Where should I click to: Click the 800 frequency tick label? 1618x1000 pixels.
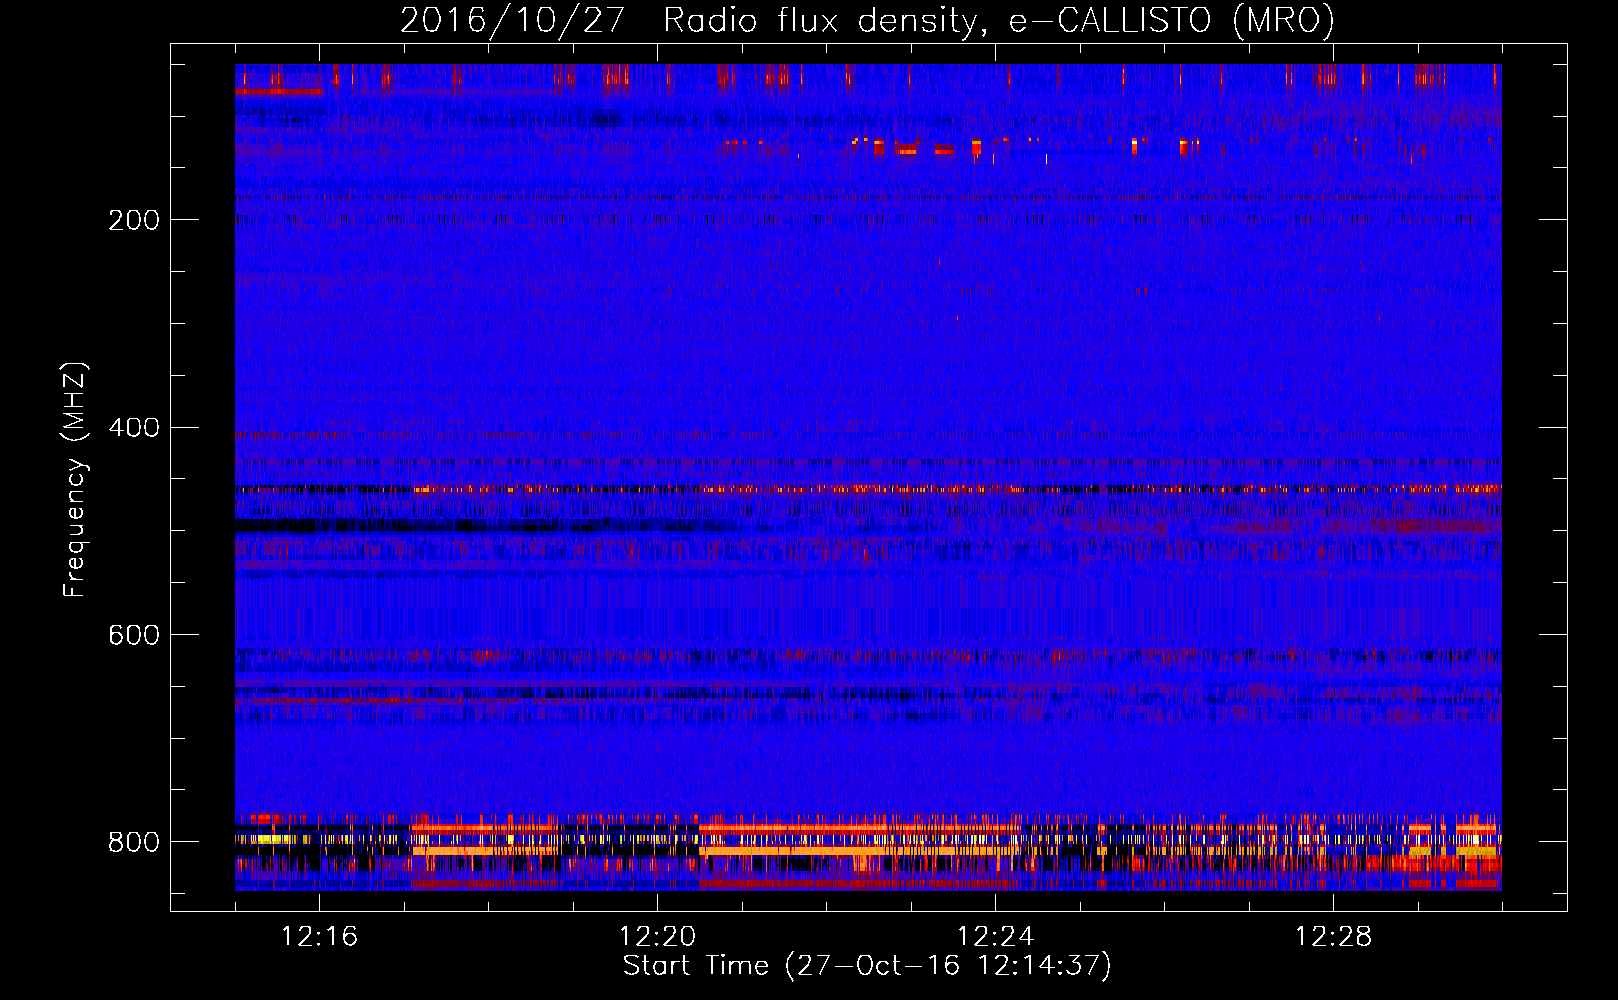point(134,842)
